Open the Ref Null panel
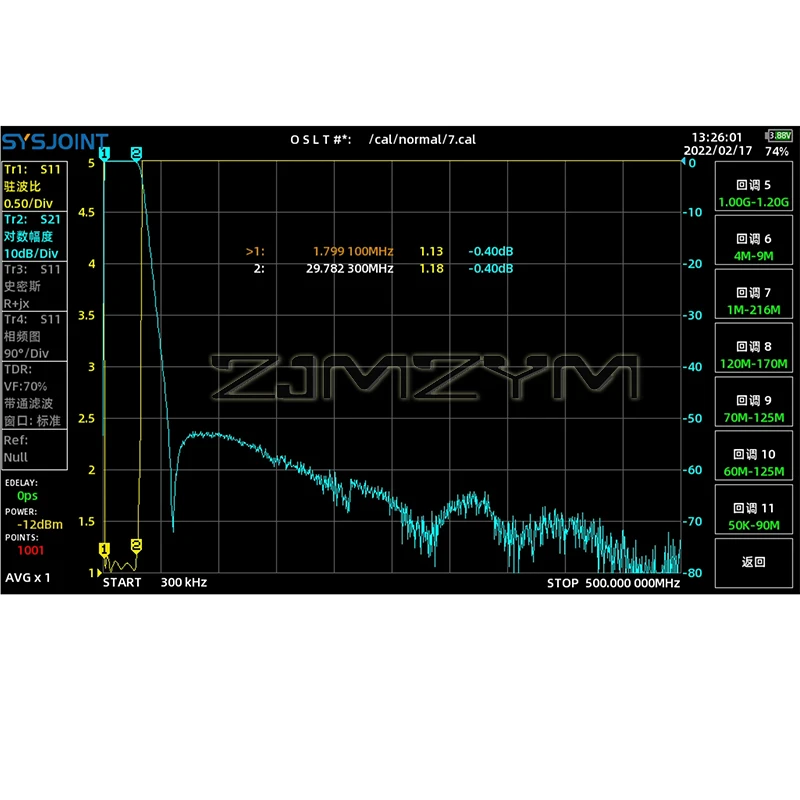The height and width of the screenshot is (800, 800). pyautogui.click(x=34, y=449)
